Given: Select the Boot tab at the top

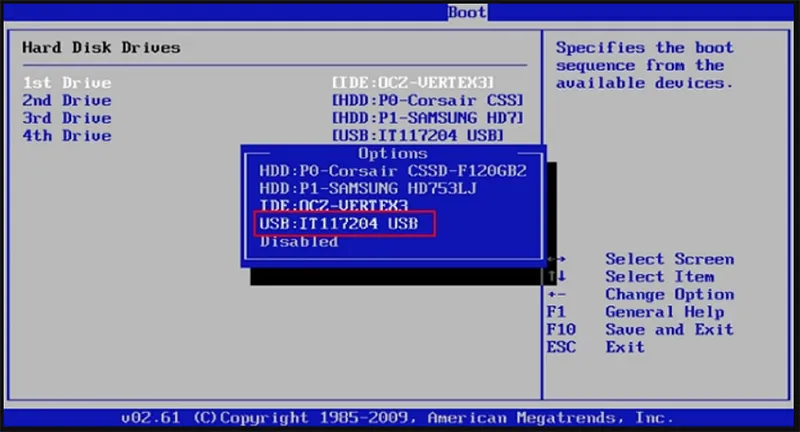Looking at the screenshot, I should (467, 12).
